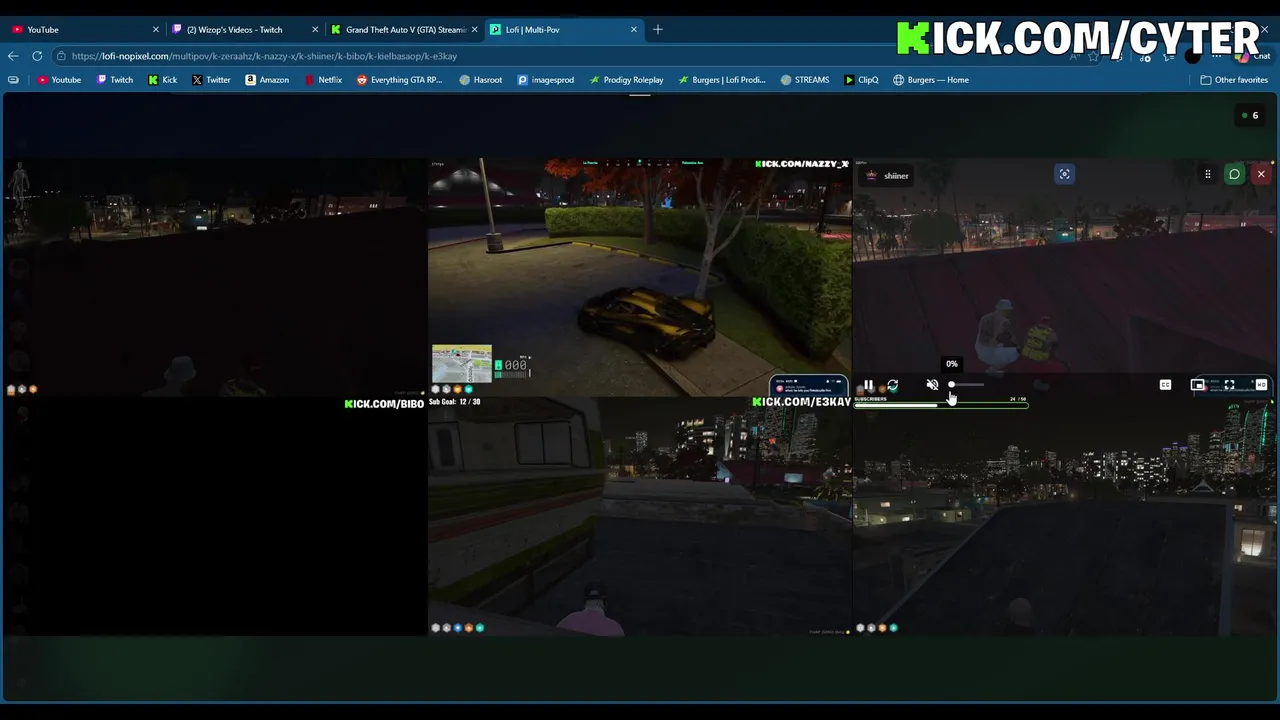This screenshot has height=720, width=1280.
Task: Open the Netflix bookmark
Action: pos(323,80)
